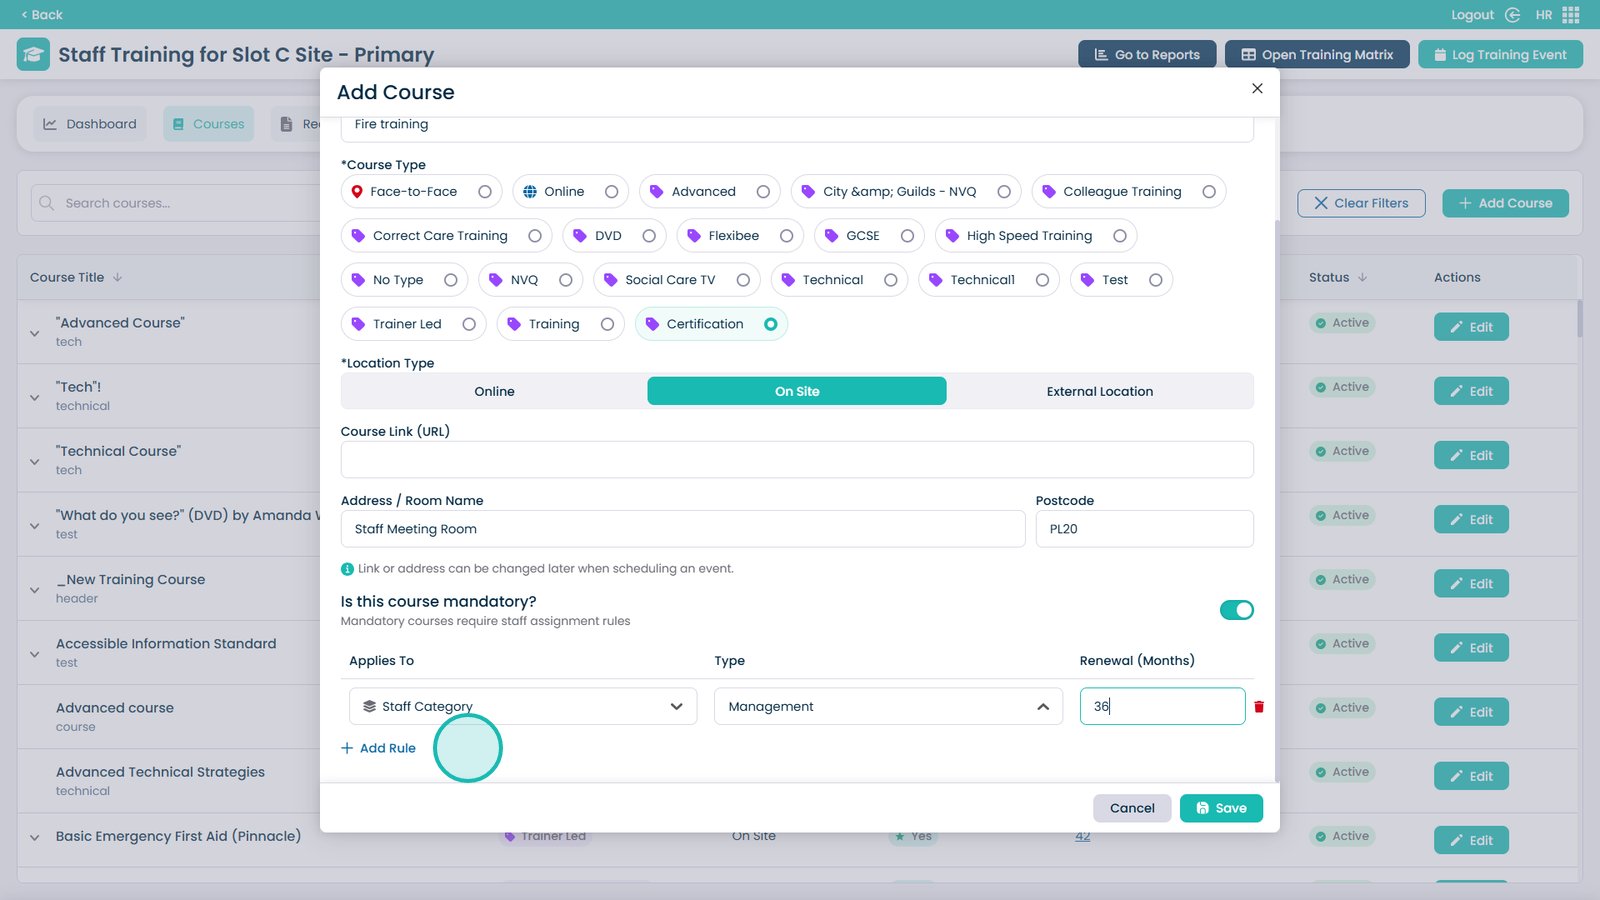Click the tag icon on Social Care TV chip
This screenshot has width=1600, height=900.
point(611,280)
